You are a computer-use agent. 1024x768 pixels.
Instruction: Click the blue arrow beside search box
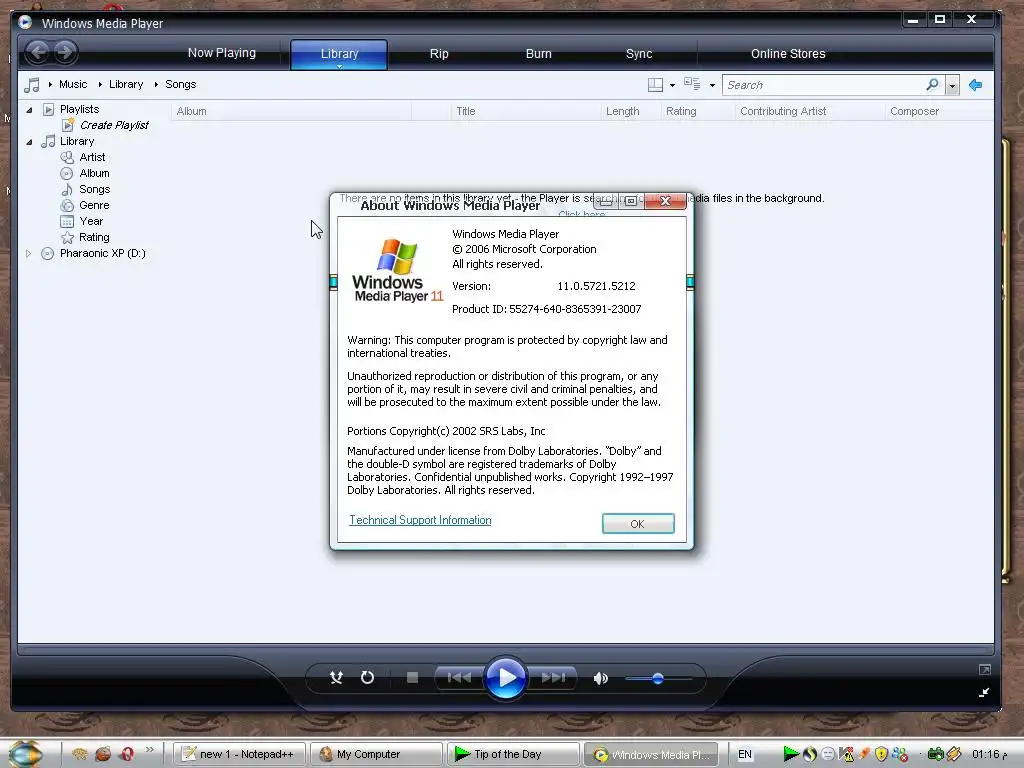click(x=976, y=85)
